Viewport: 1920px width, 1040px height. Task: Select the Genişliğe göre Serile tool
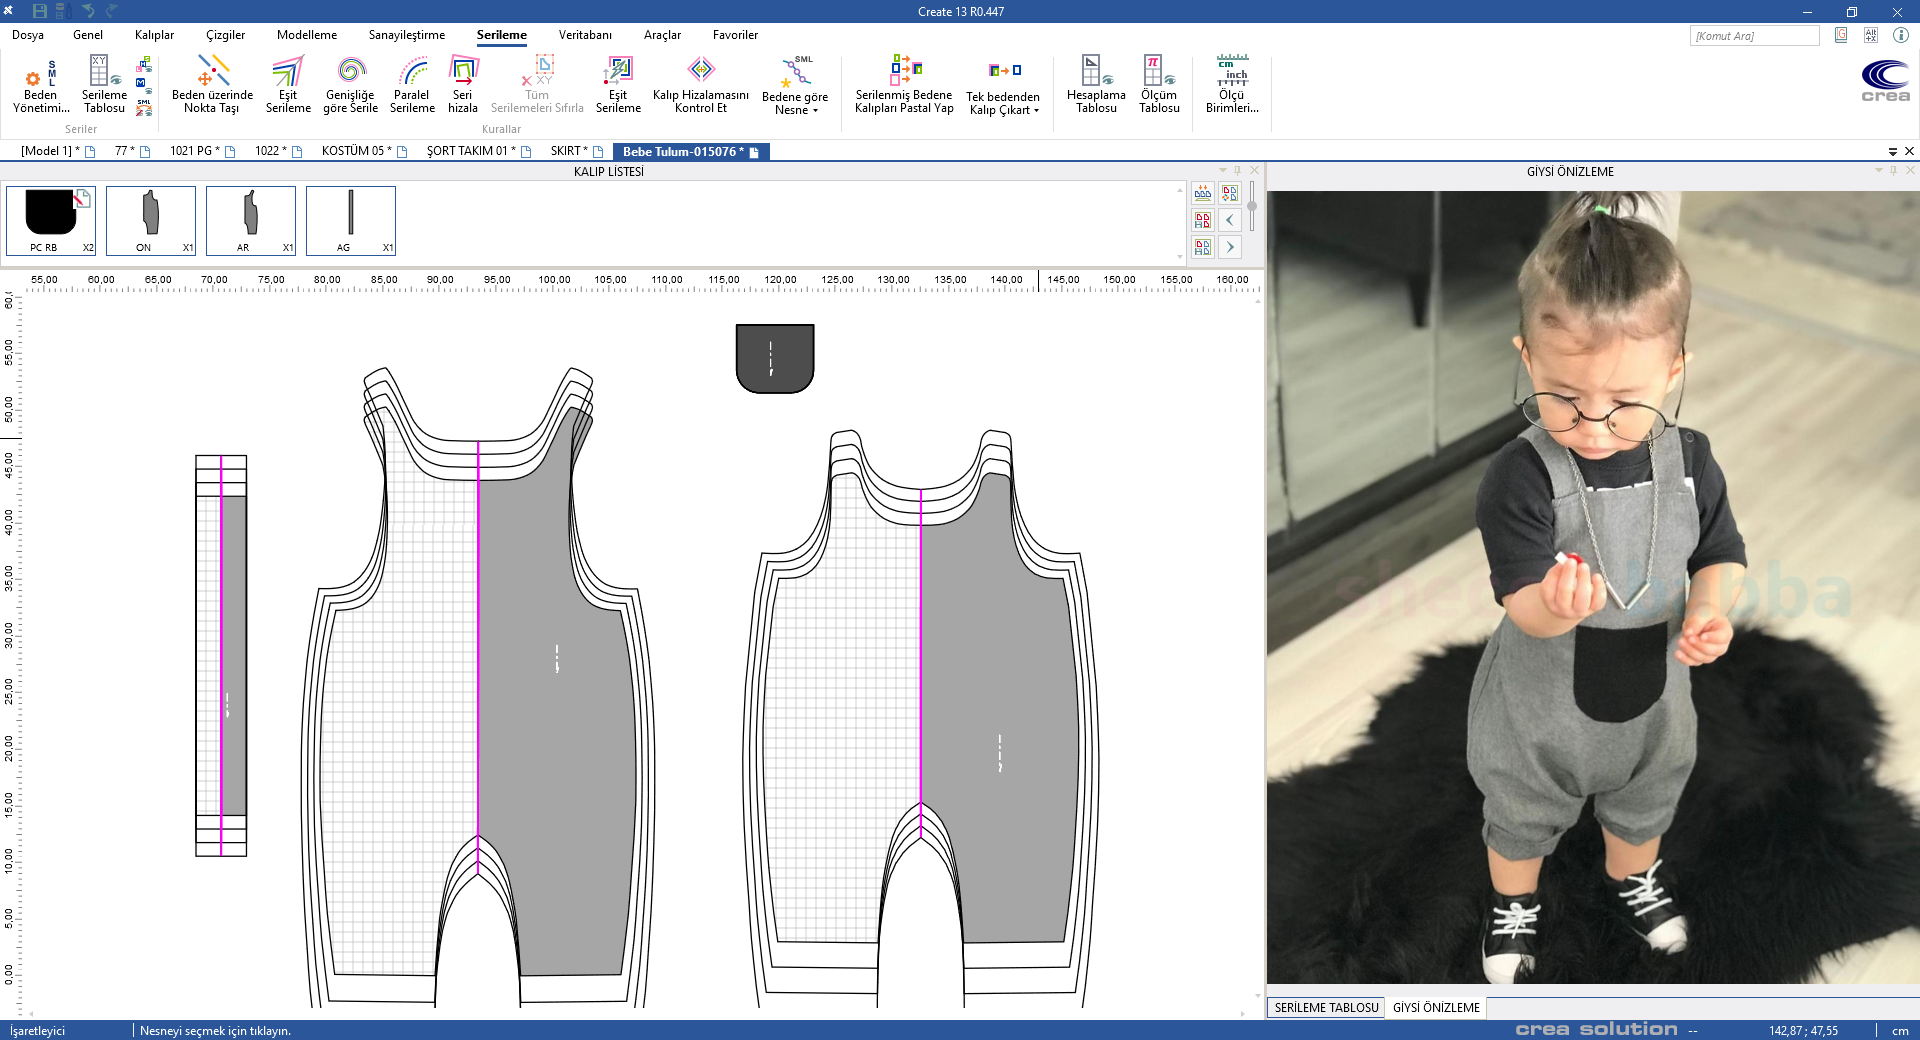[x=350, y=85]
